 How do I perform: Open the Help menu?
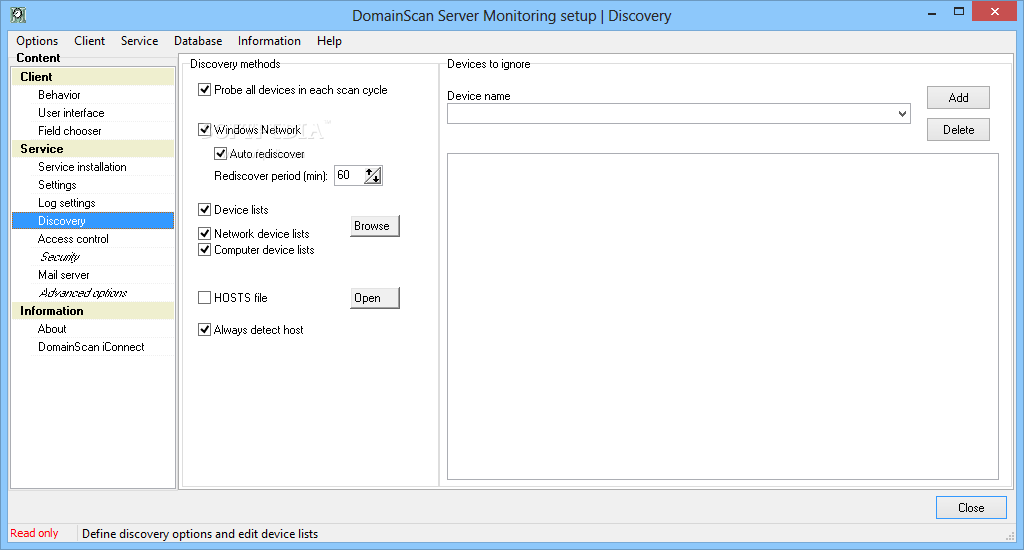[x=329, y=40]
